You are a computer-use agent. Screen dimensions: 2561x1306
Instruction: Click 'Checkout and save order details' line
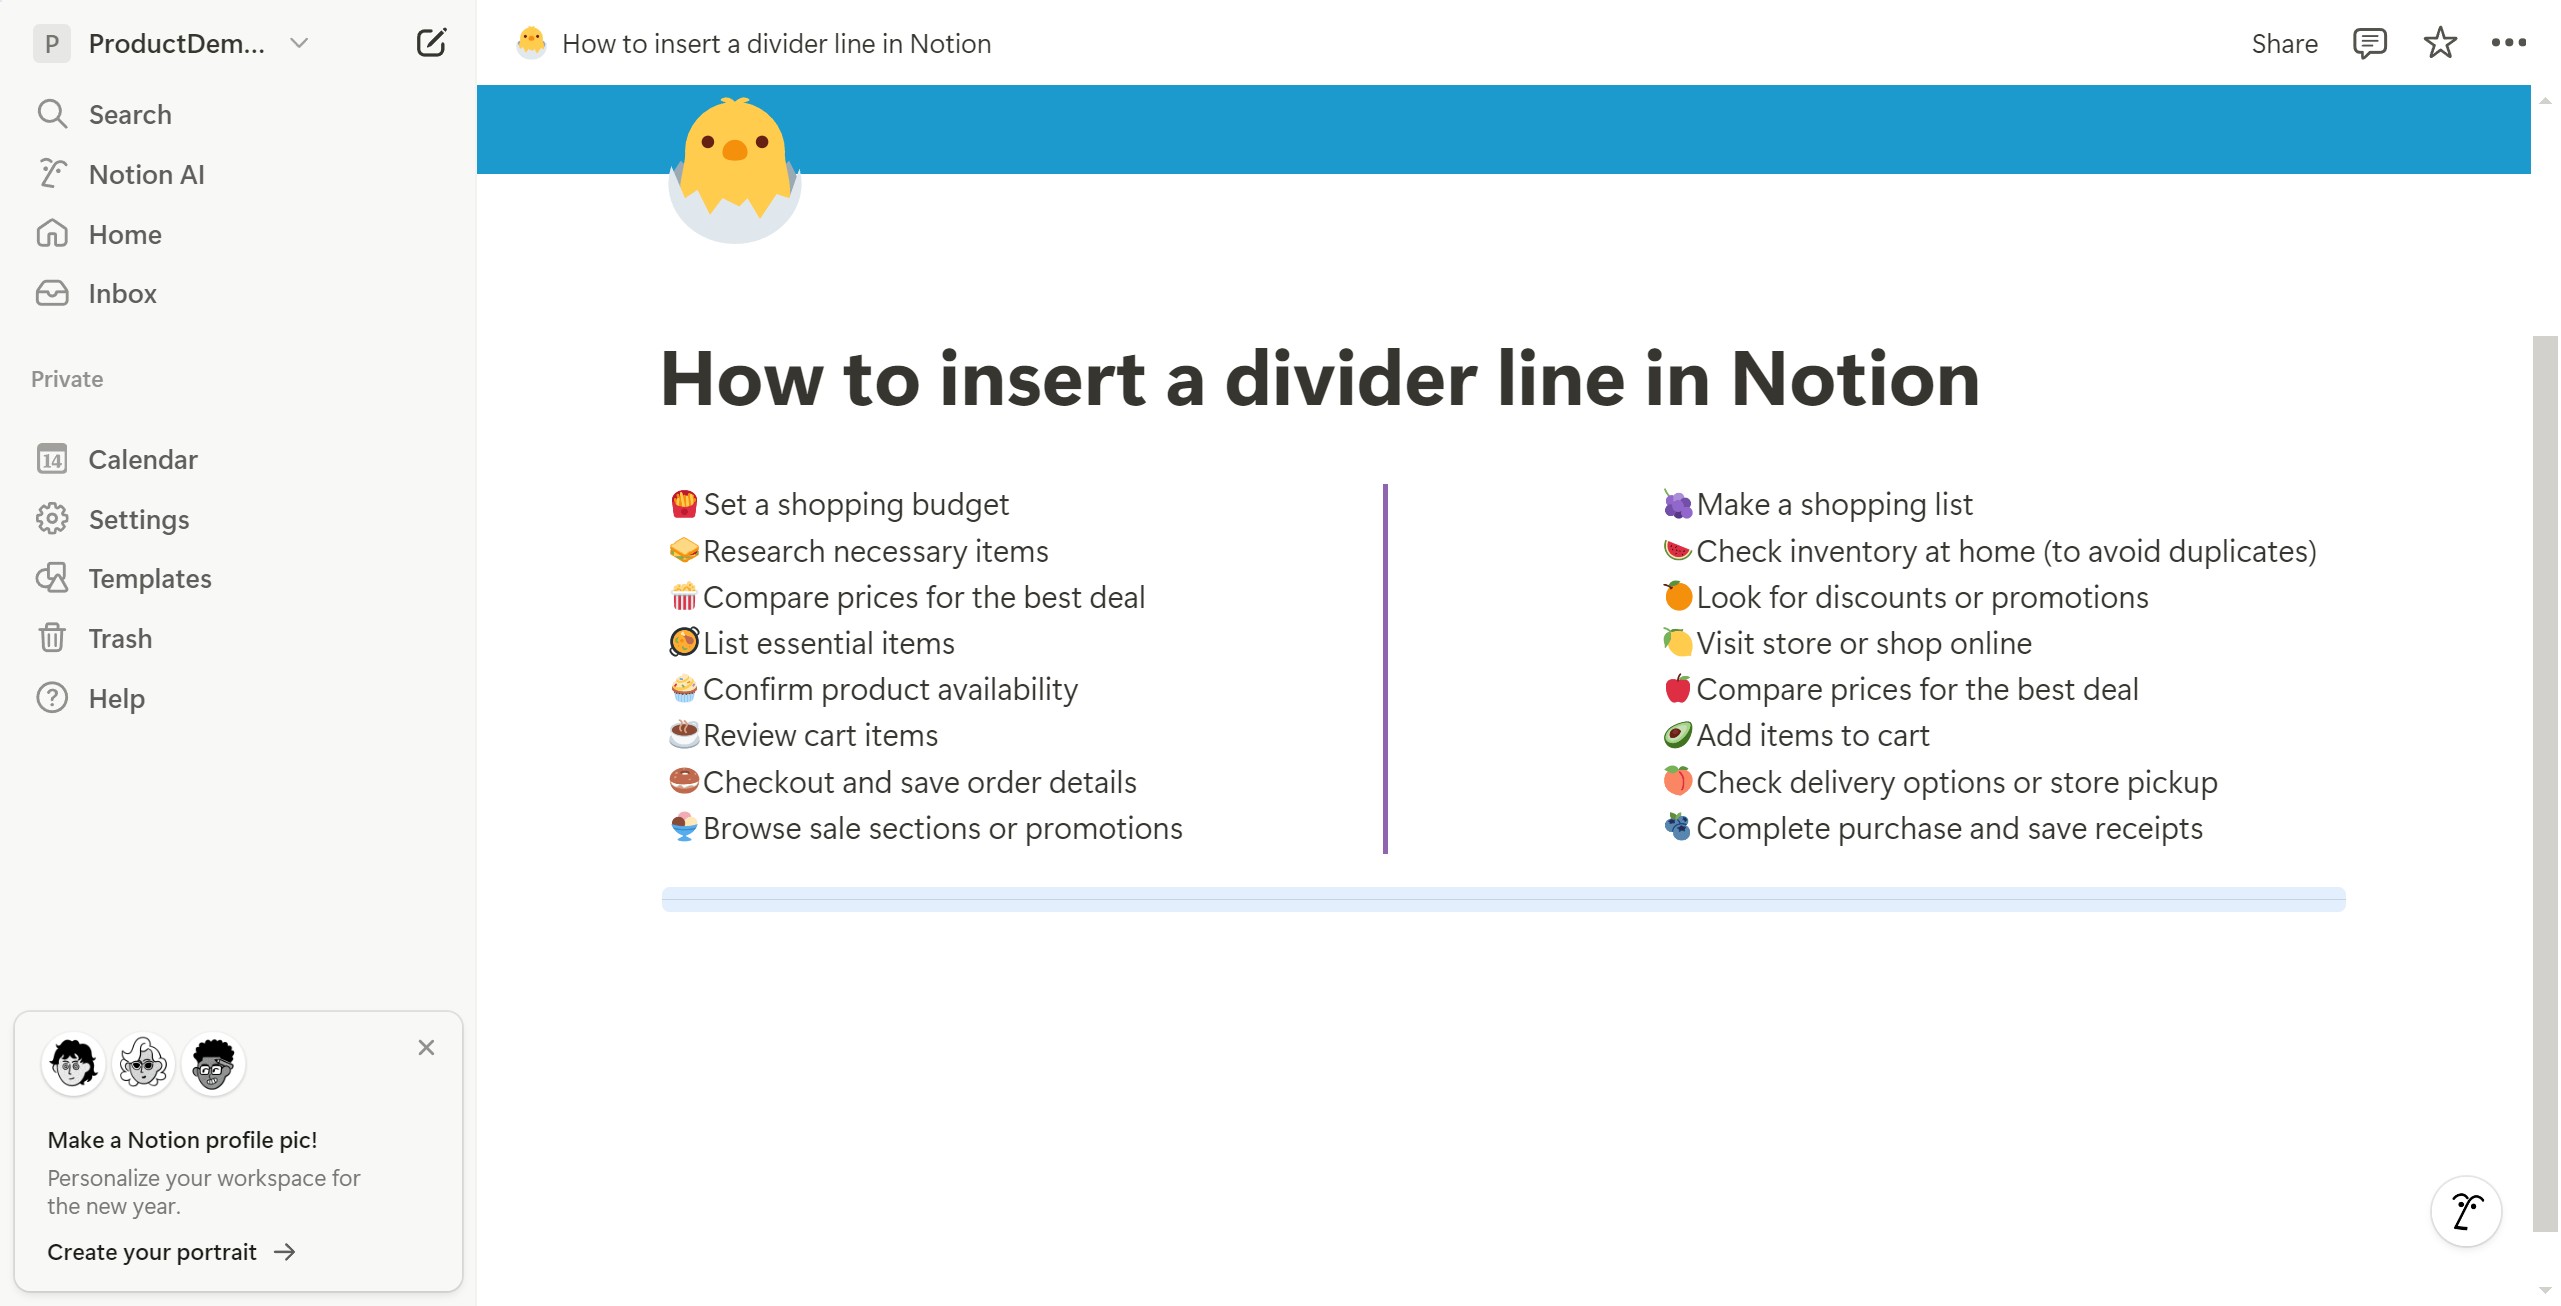pyautogui.click(x=919, y=782)
